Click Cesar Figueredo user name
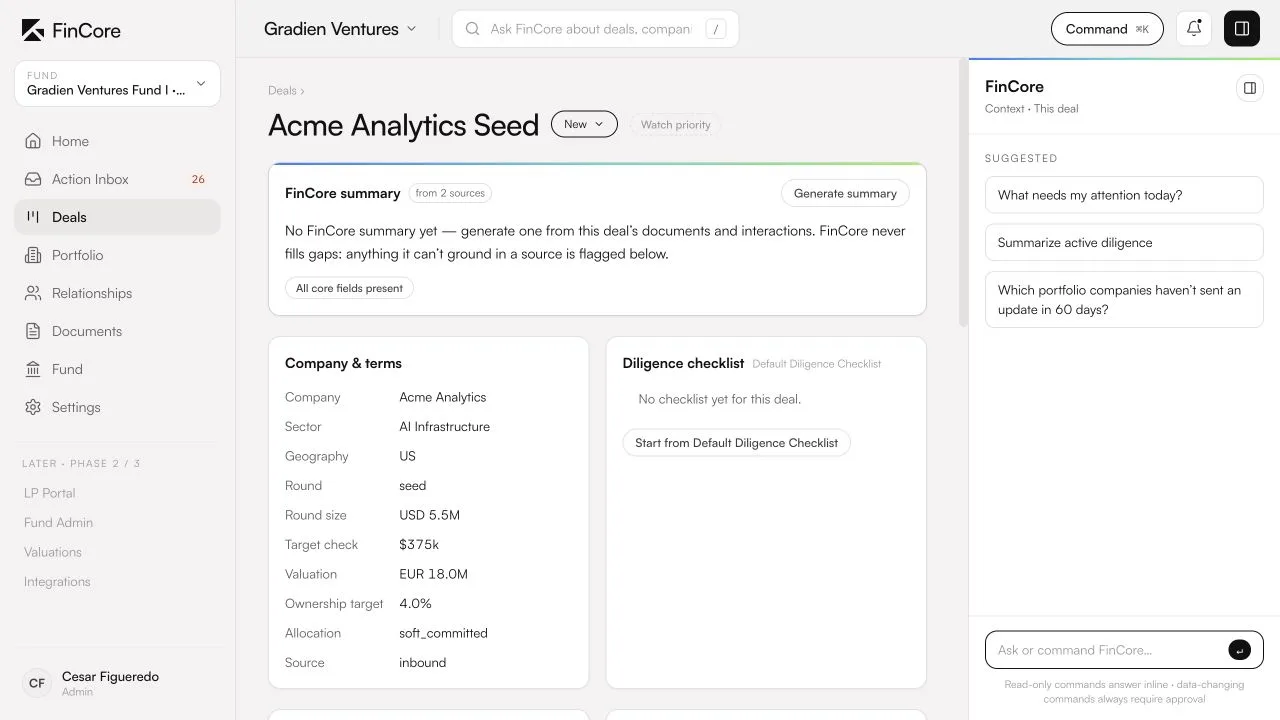 pyautogui.click(x=110, y=676)
